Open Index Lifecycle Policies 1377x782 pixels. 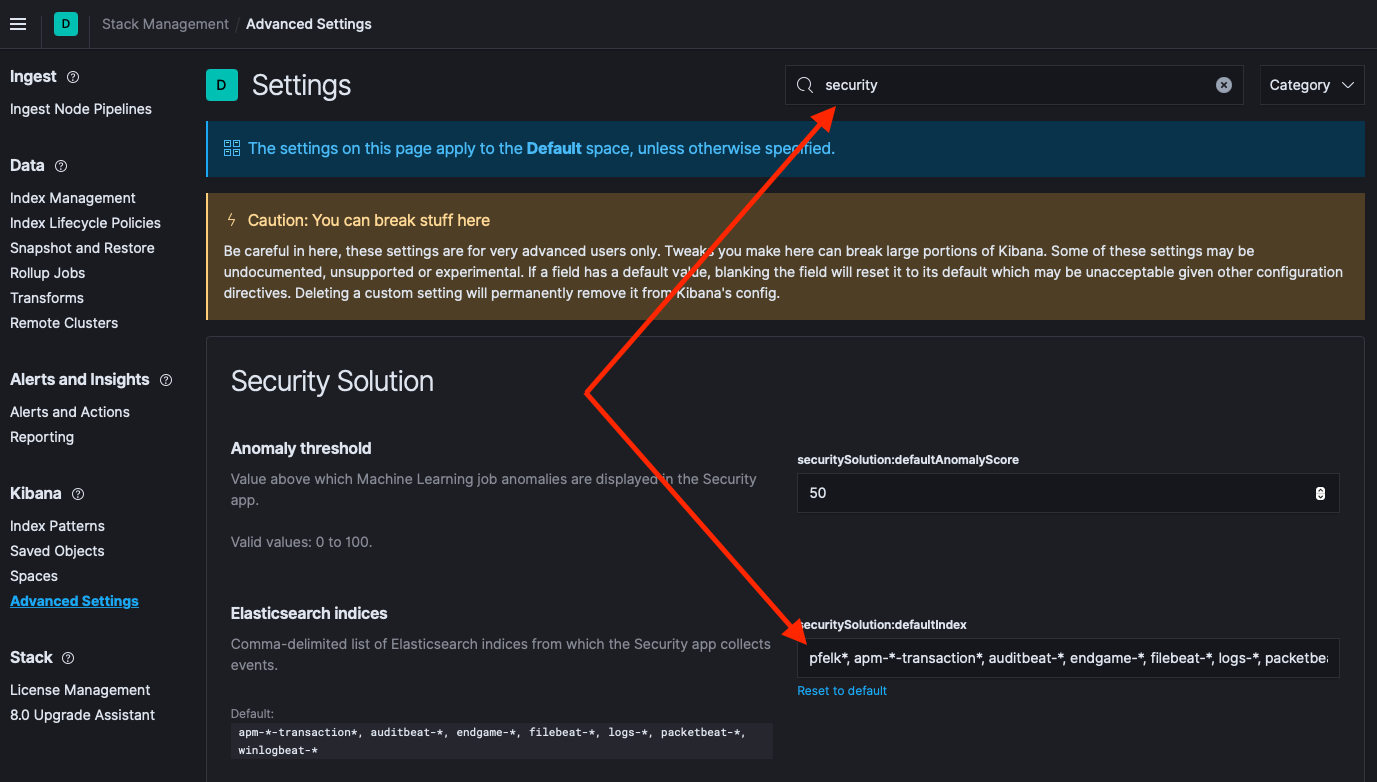point(85,223)
